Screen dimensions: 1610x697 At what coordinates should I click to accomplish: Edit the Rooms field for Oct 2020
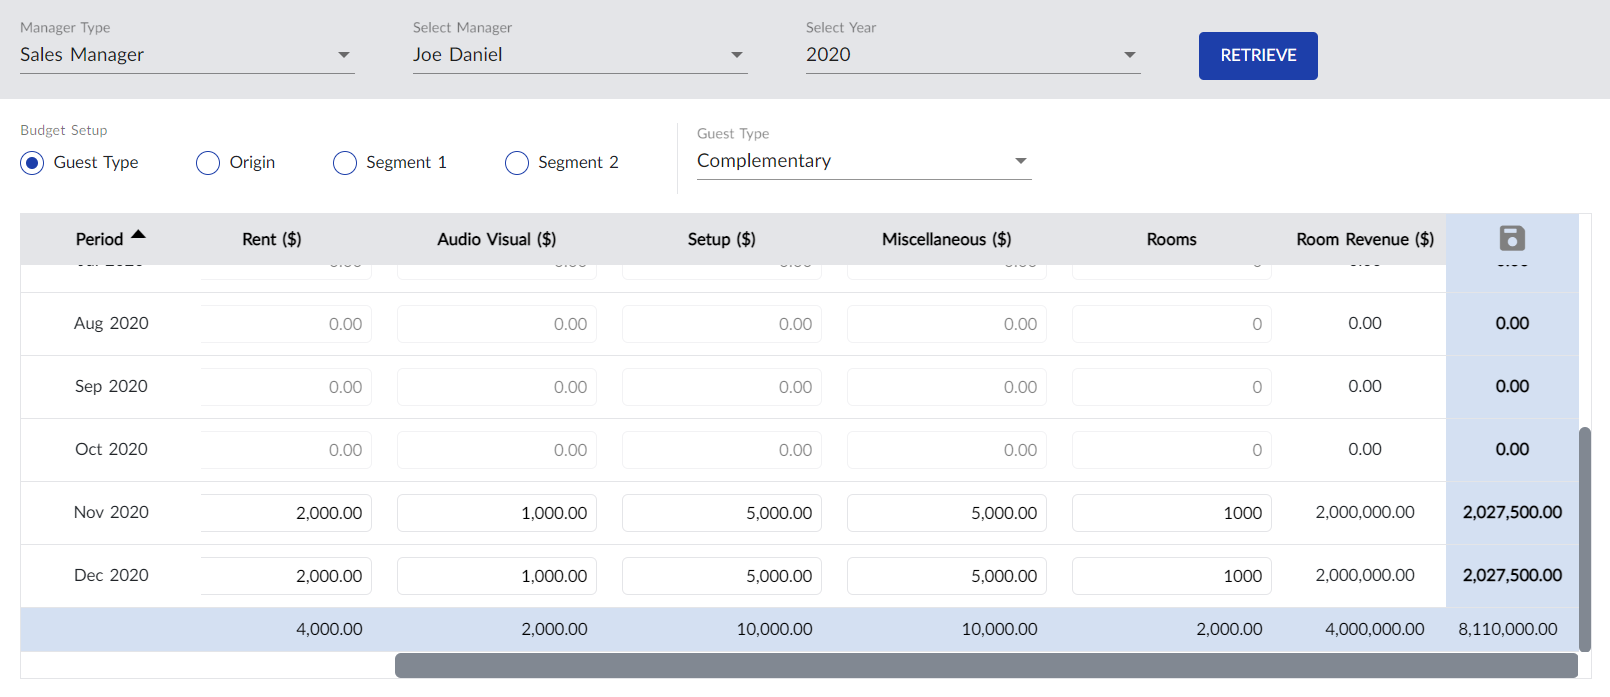(1172, 450)
